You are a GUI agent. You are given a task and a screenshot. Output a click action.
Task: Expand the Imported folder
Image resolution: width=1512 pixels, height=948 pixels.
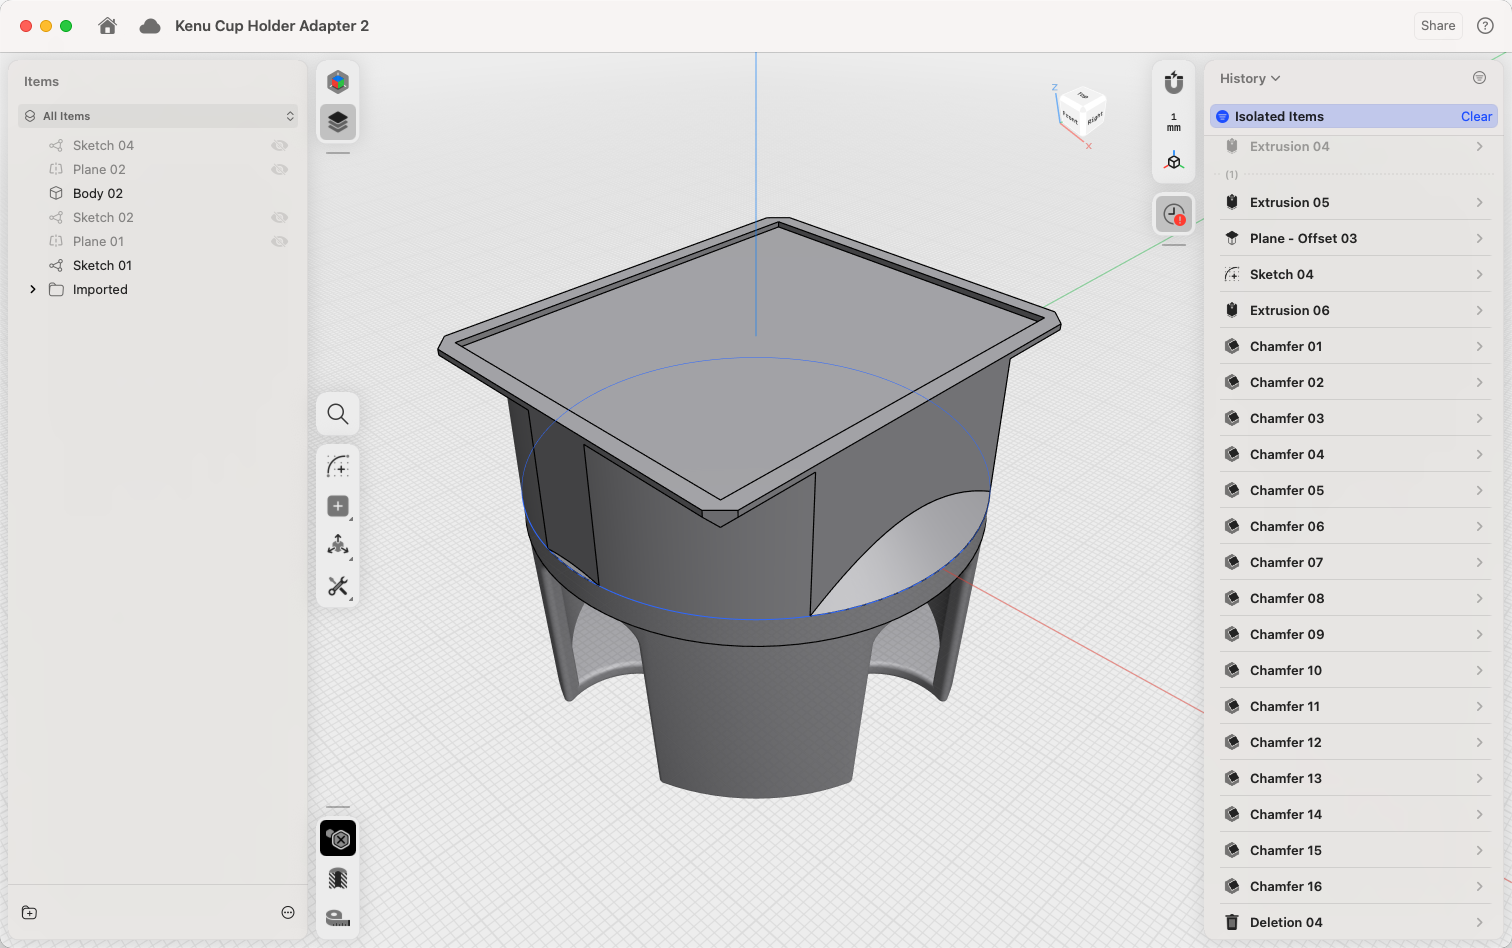pos(33,290)
